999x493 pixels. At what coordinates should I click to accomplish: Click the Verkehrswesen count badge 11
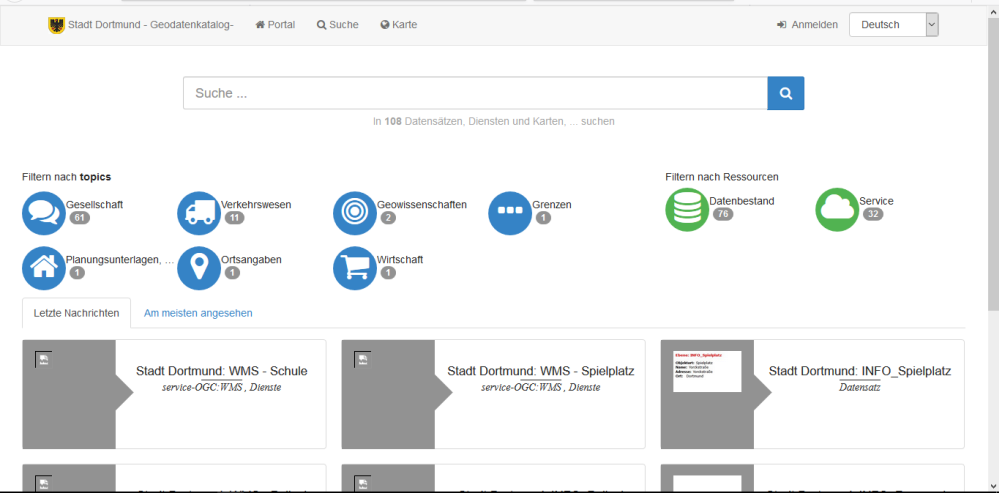coord(234,218)
